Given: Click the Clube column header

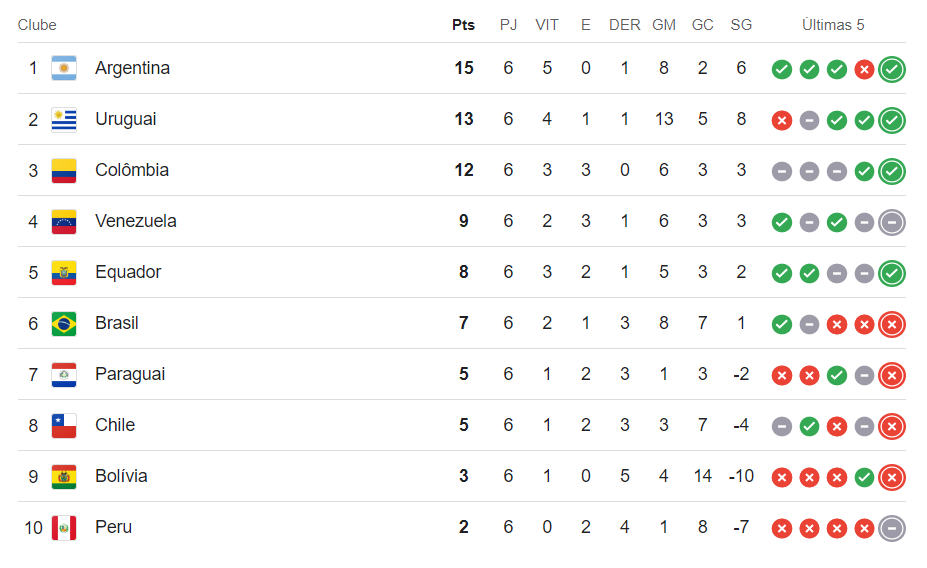Looking at the screenshot, I should 37,25.
